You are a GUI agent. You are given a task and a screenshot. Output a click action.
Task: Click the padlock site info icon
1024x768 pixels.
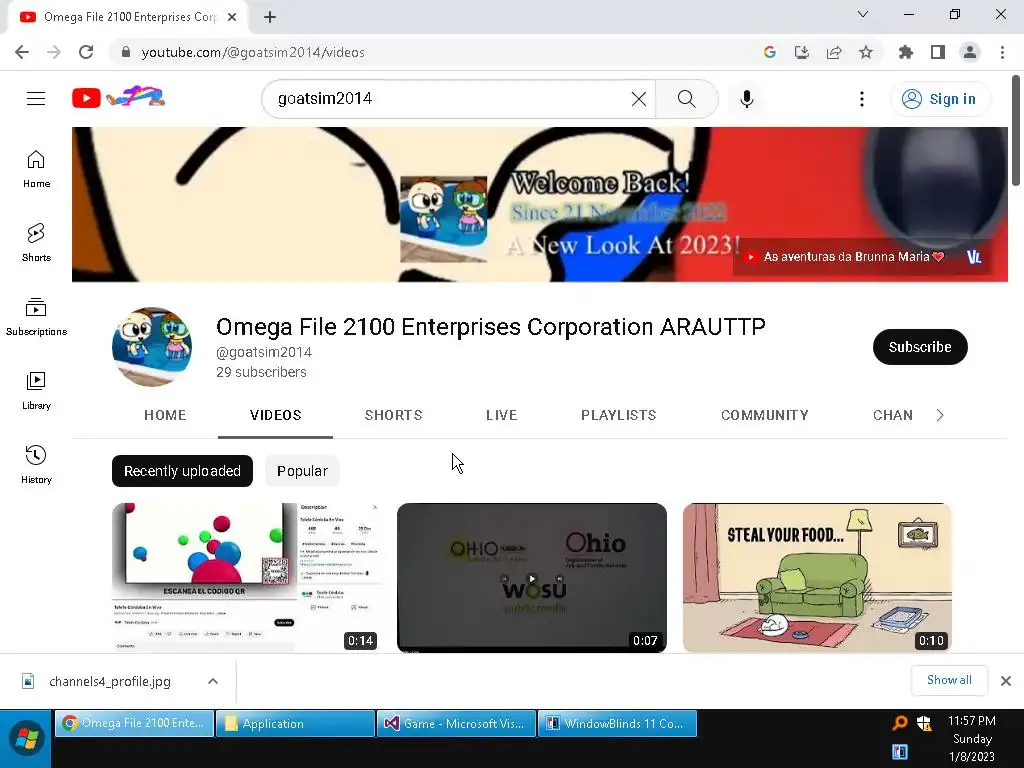[x=126, y=52]
